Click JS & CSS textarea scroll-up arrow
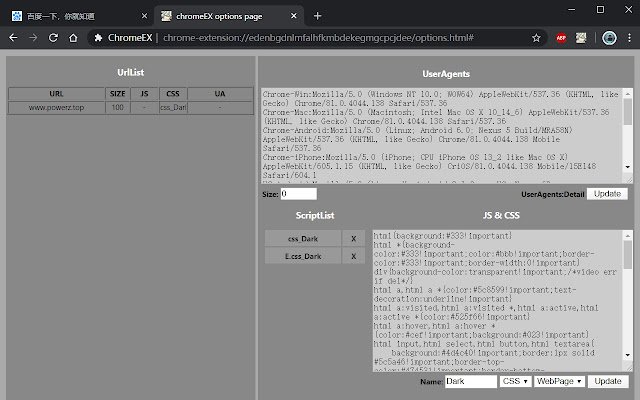 tap(628, 236)
